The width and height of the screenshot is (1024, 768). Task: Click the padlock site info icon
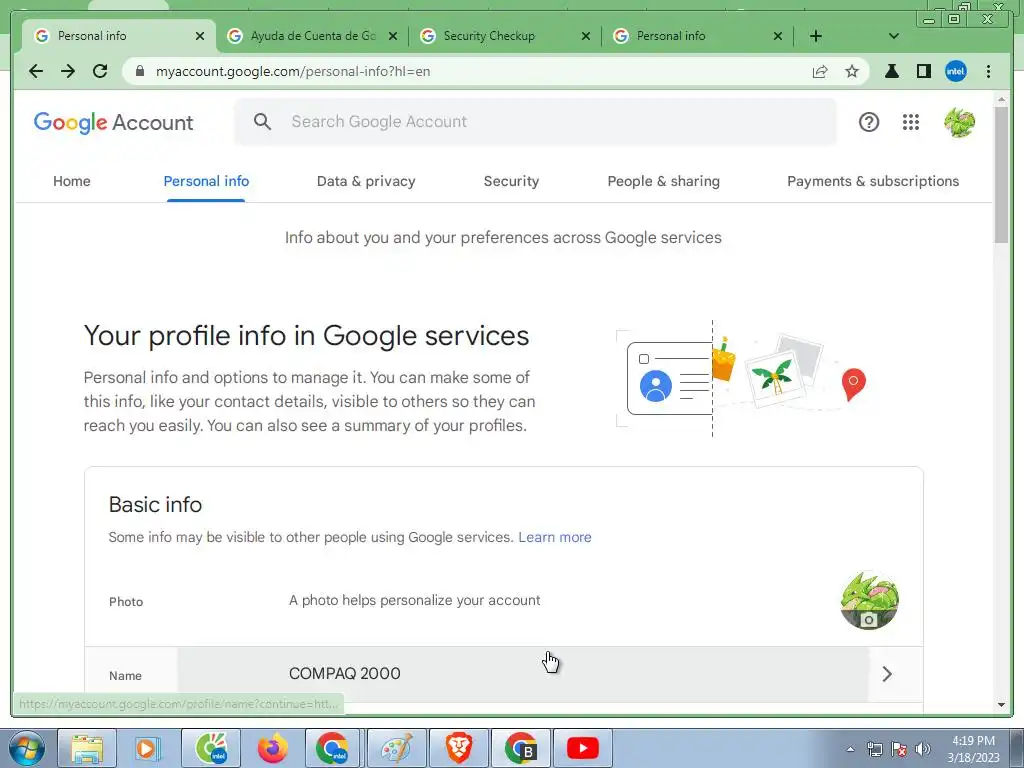click(139, 71)
